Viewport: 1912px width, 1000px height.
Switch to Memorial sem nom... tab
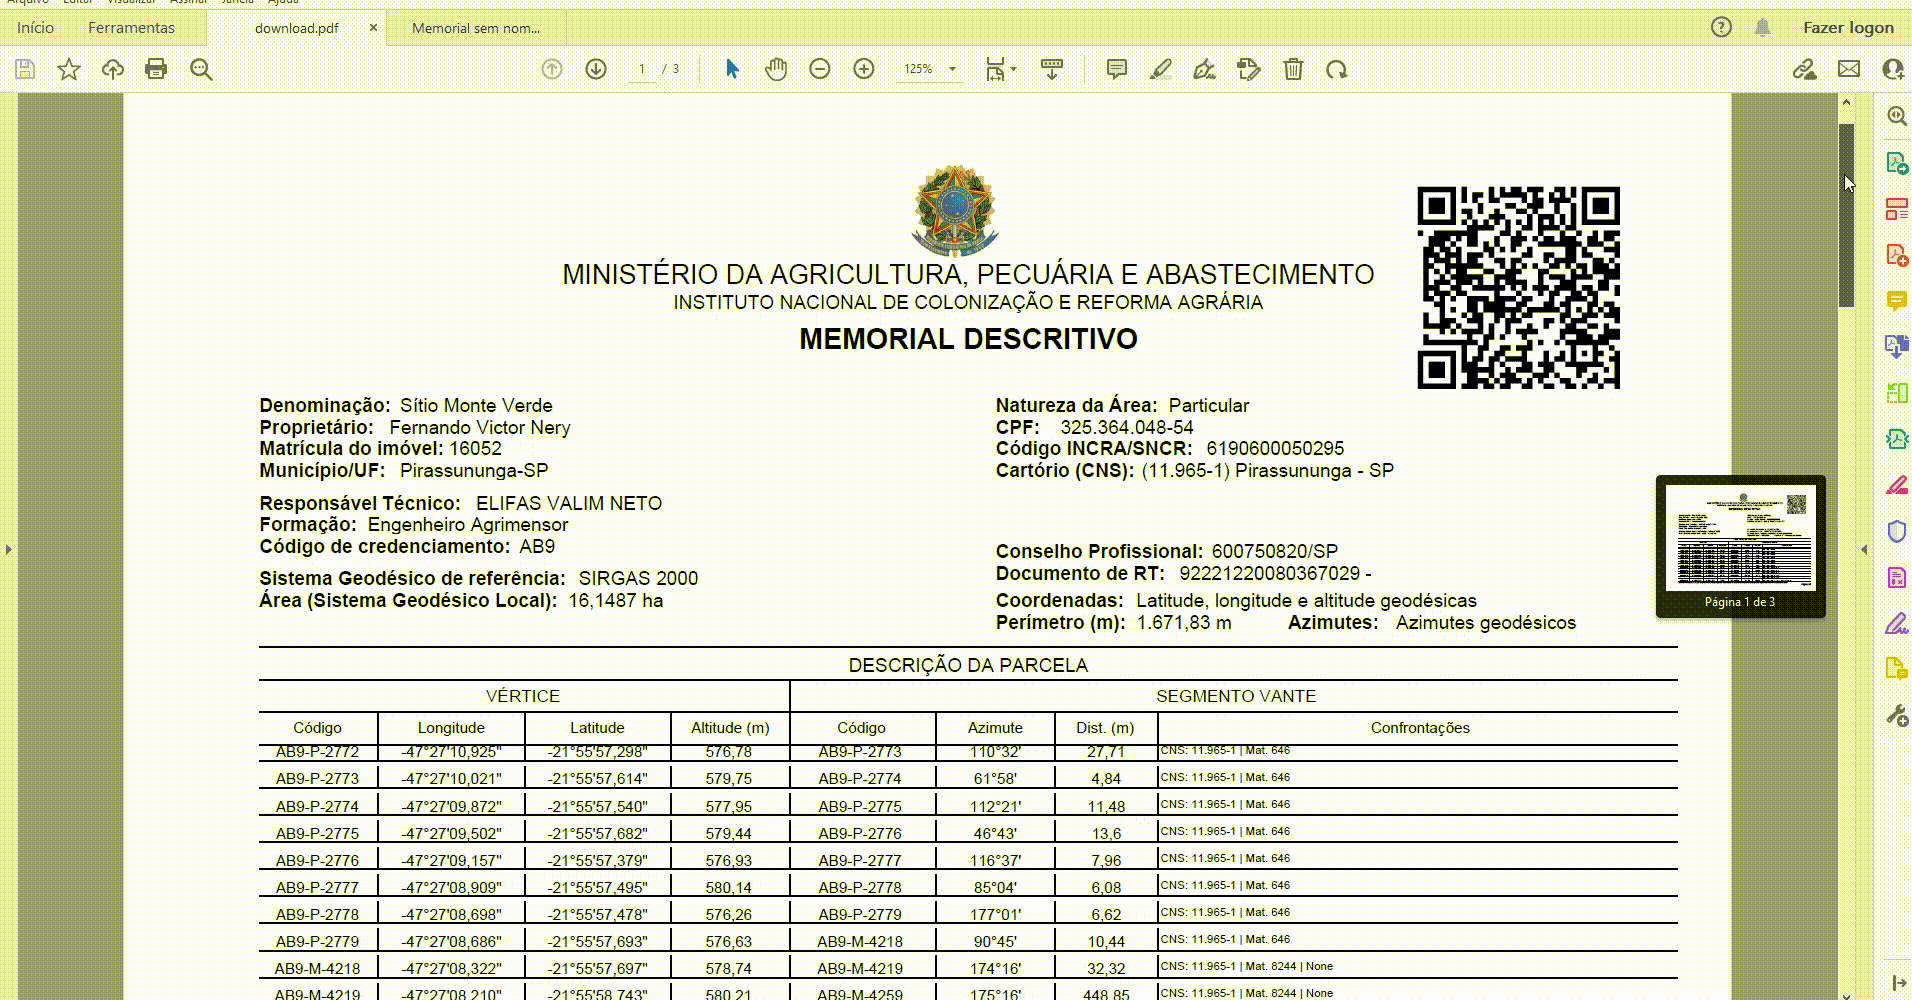tap(476, 28)
